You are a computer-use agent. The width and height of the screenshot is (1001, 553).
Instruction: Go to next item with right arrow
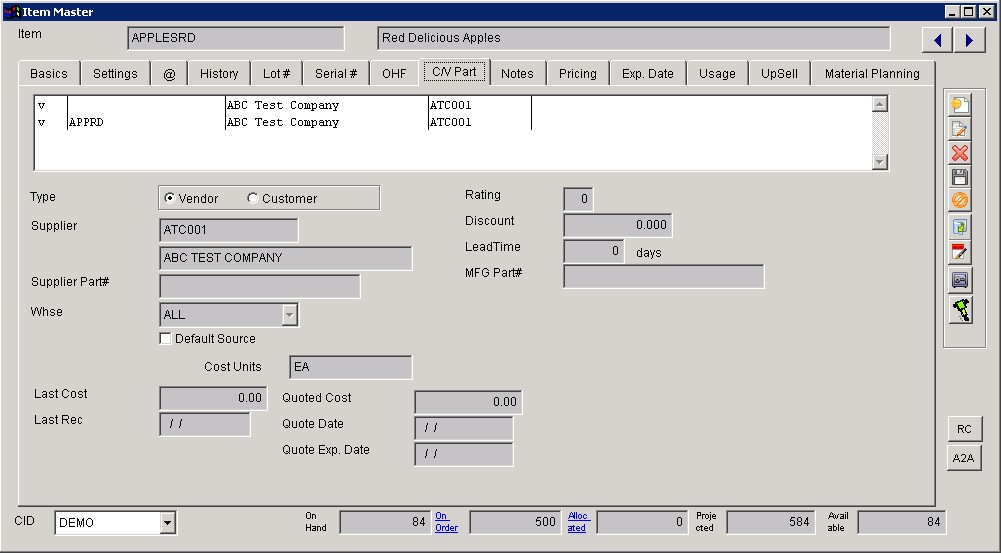point(969,40)
